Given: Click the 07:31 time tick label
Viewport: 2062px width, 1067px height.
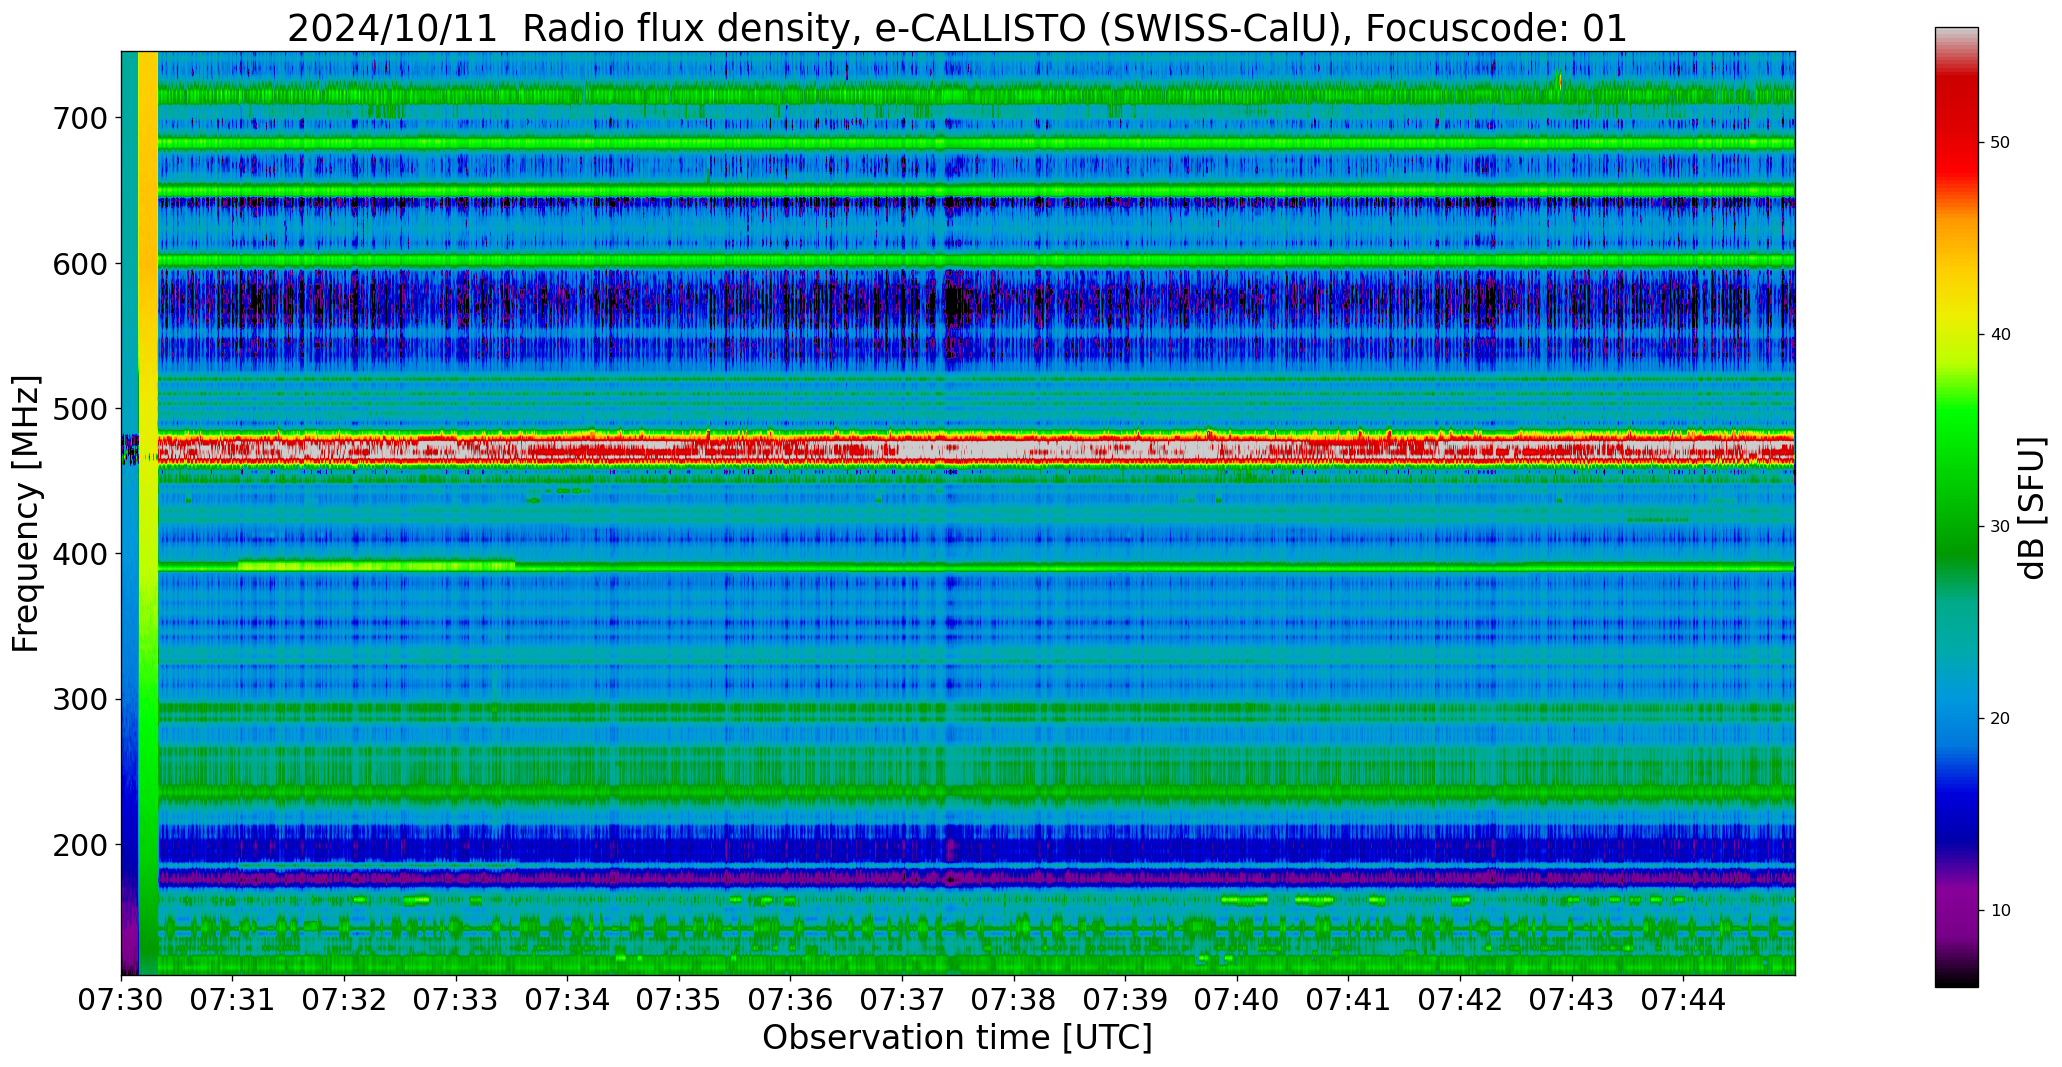Looking at the screenshot, I should pyautogui.click(x=233, y=998).
